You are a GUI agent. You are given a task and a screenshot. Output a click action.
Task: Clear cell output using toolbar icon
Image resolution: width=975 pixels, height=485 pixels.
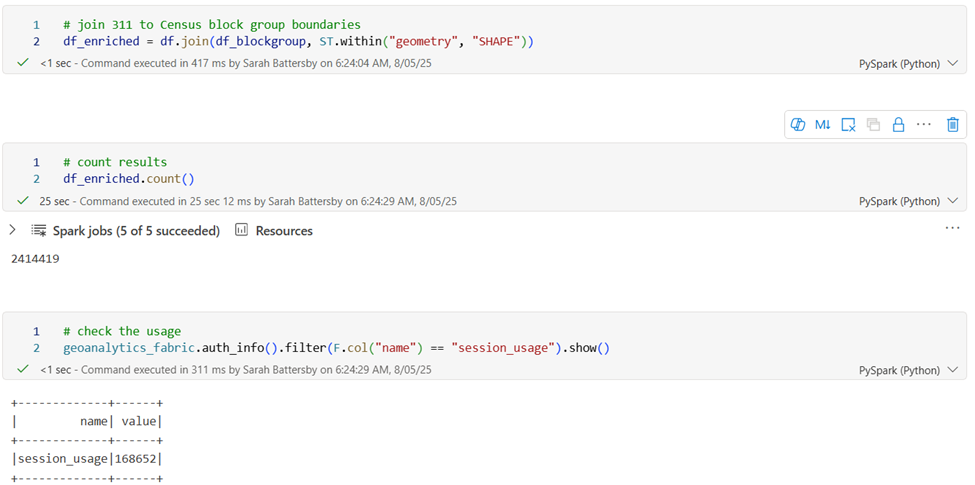[848, 124]
